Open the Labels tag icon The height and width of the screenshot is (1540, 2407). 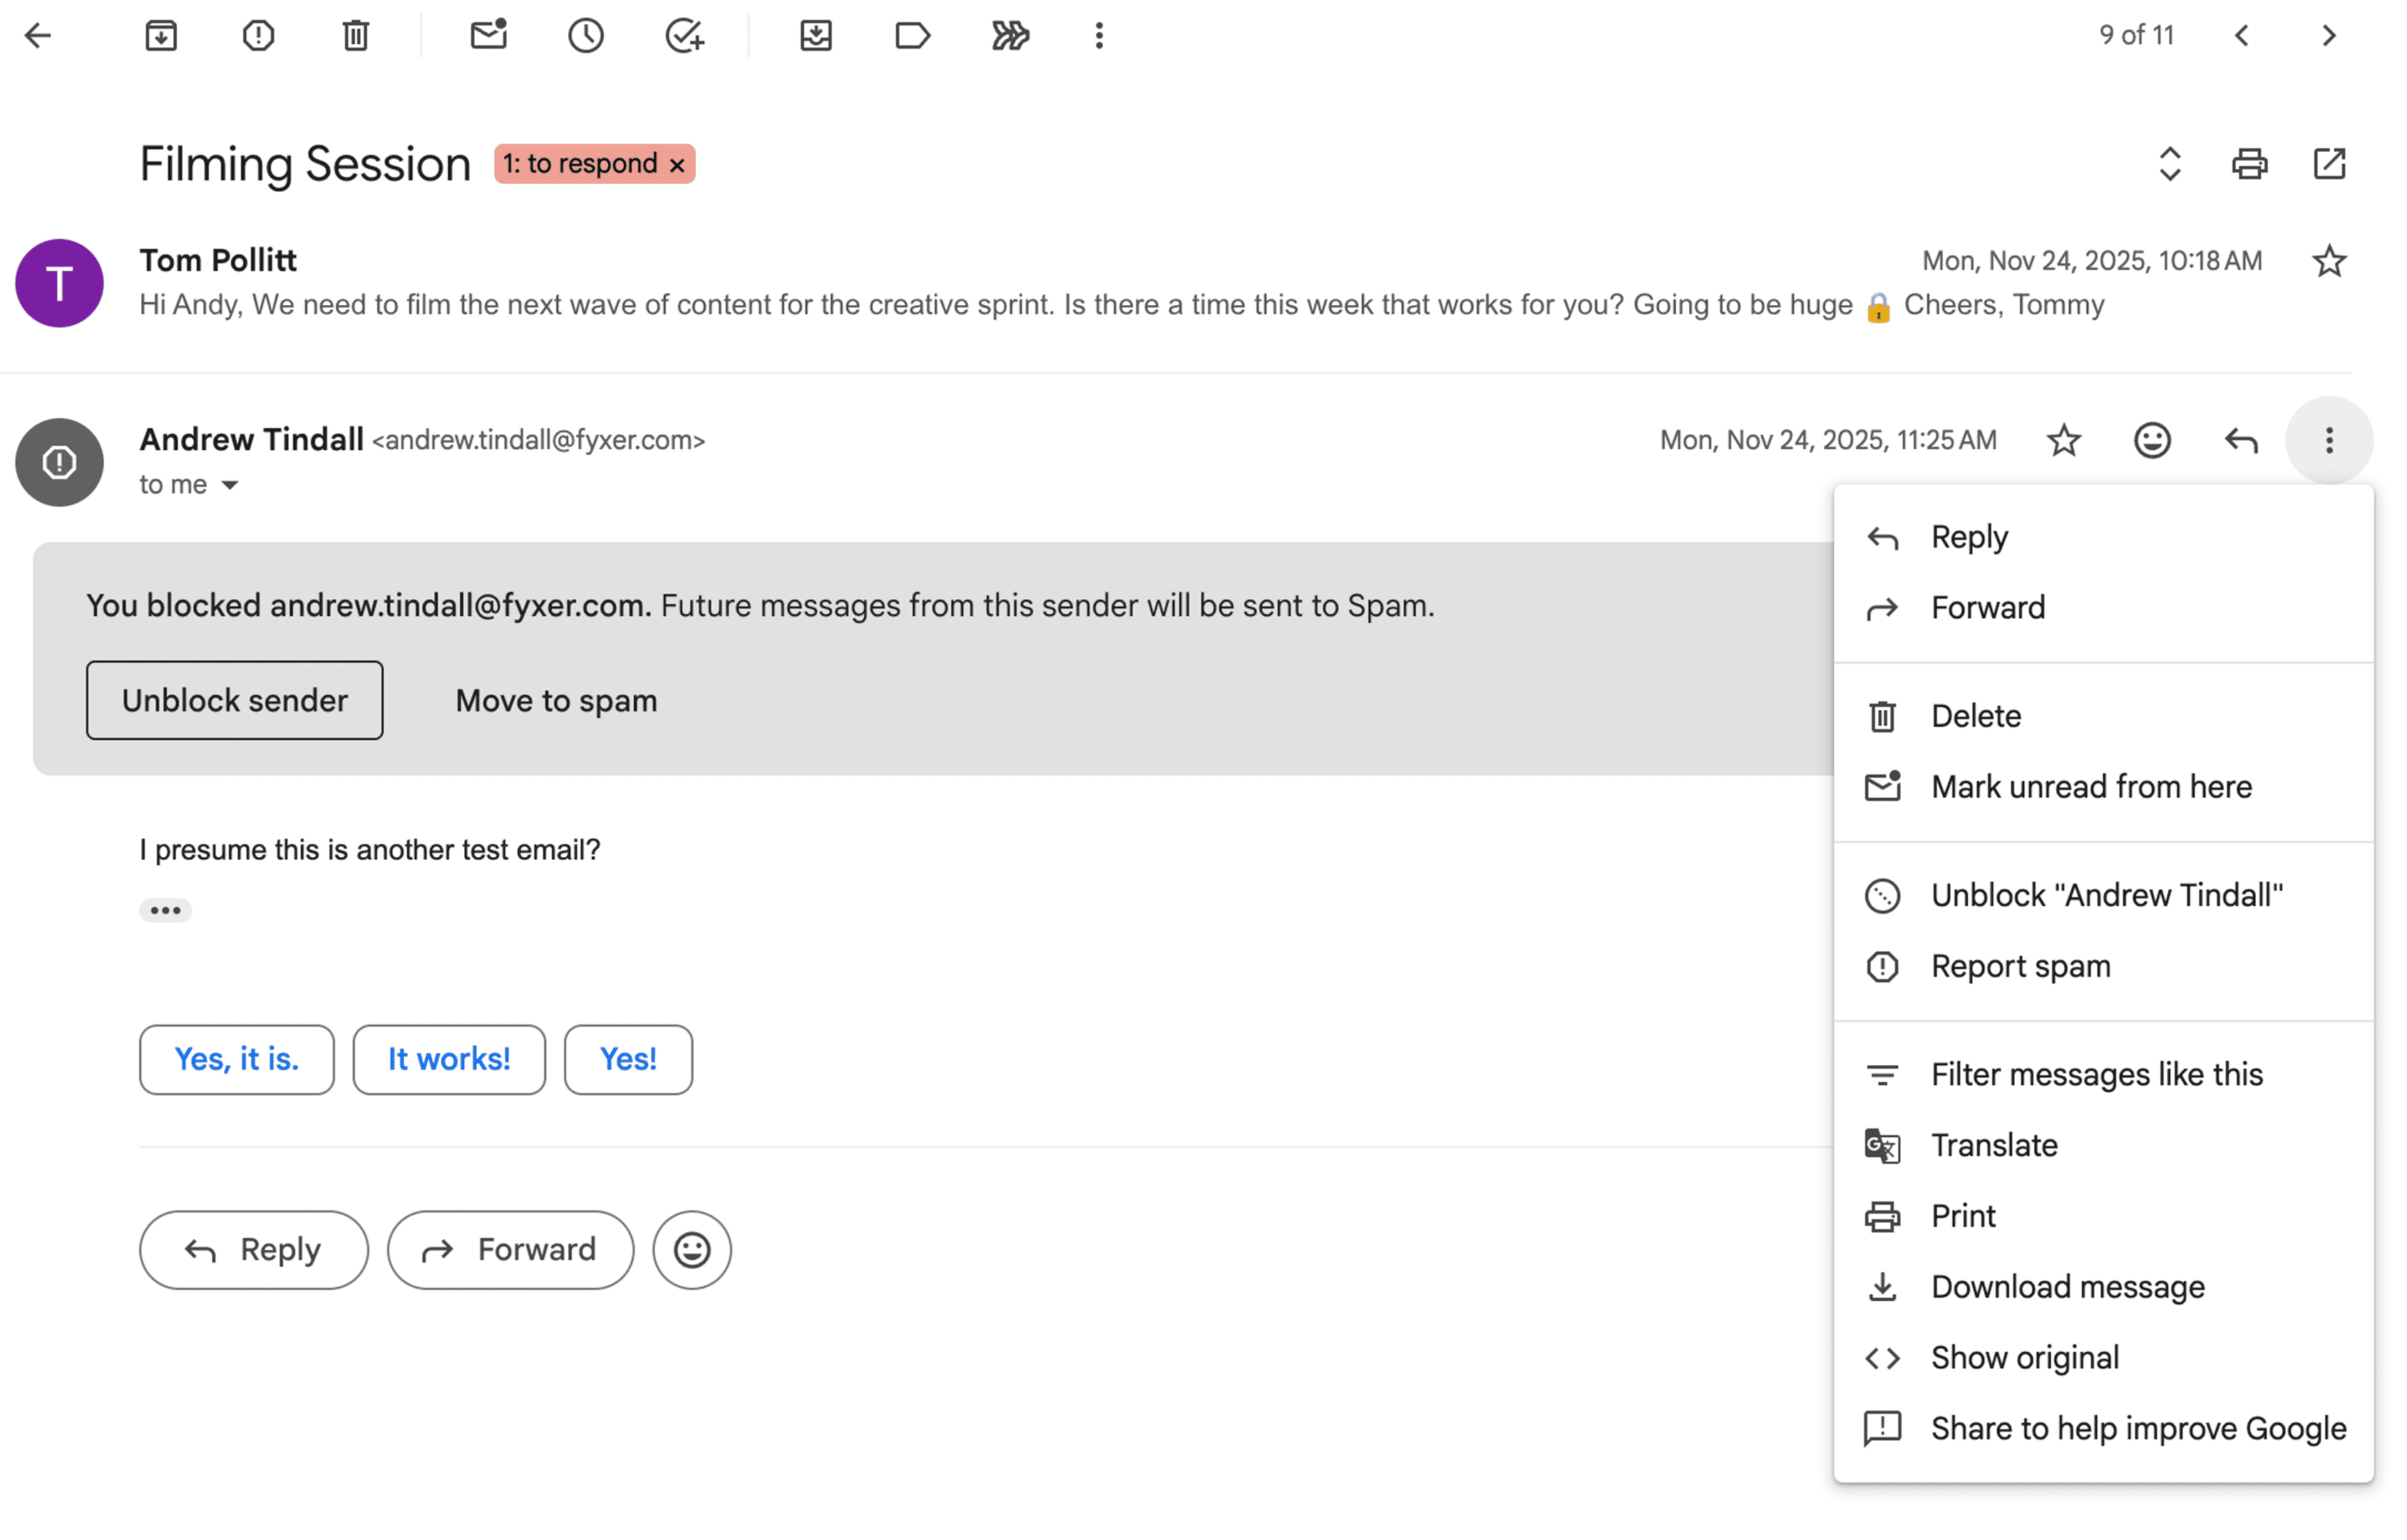pyautogui.click(x=912, y=36)
